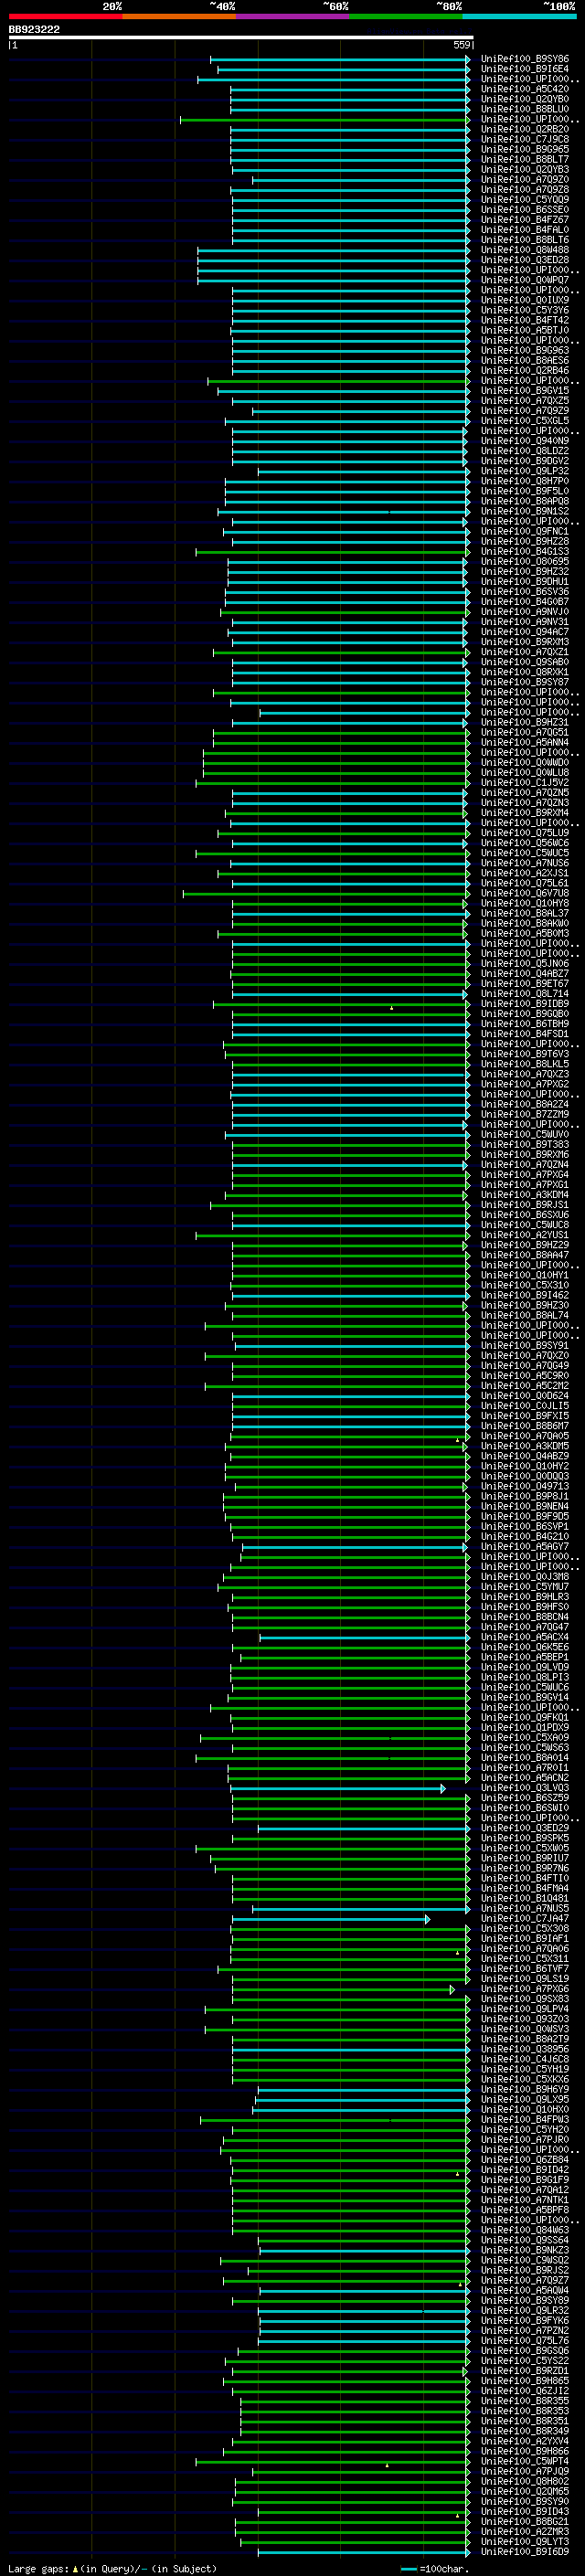Select label UniRef100_B6SSE0
This screenshot has height=2576, width=585.
click(524, 210)
